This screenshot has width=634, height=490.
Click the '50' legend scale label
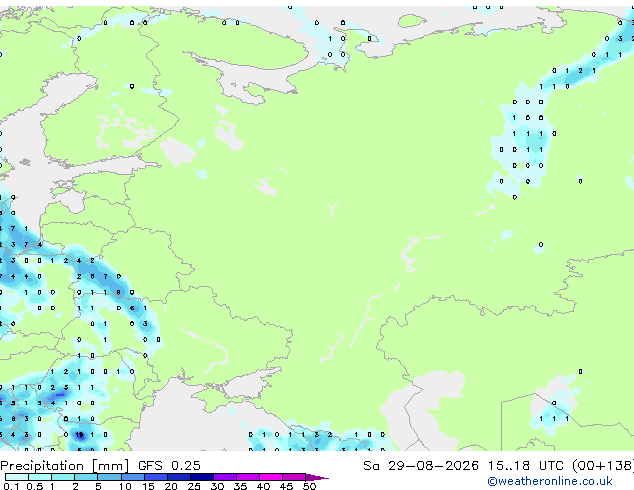(x=309, y=486)
